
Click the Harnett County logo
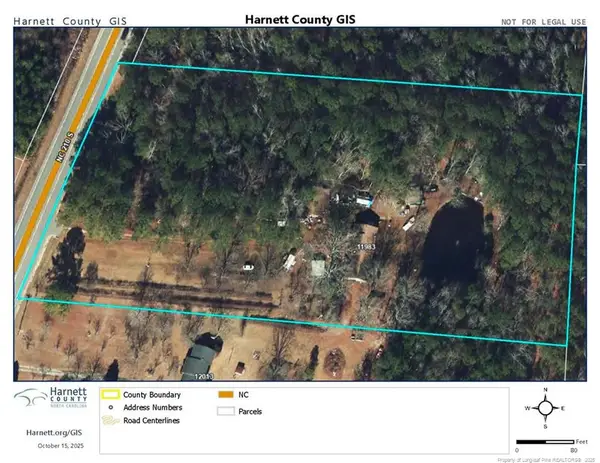coord(49,402)
